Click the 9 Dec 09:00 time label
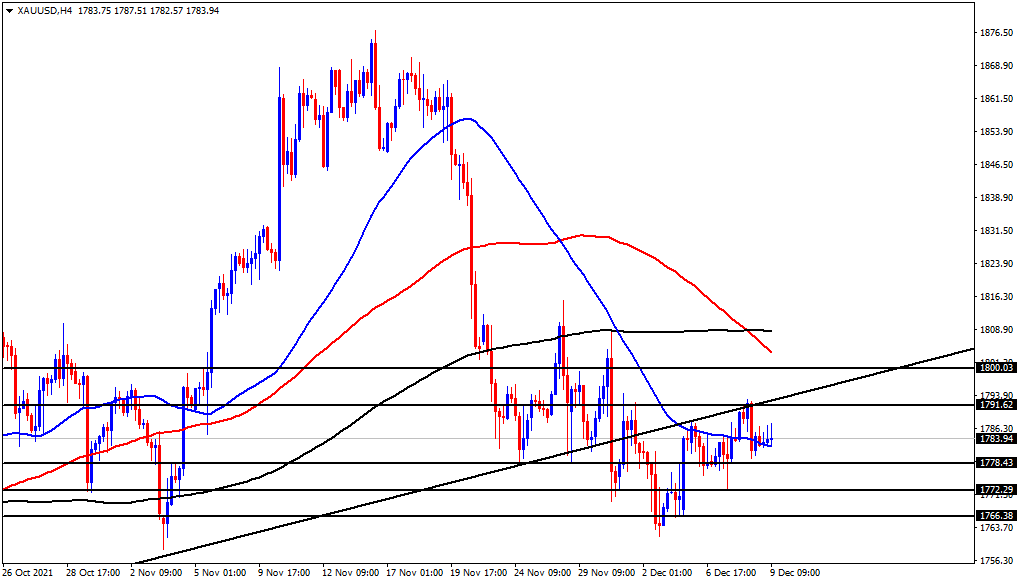Image resolution: width=1020 pixels, height=584 pixels. (795, 573)
